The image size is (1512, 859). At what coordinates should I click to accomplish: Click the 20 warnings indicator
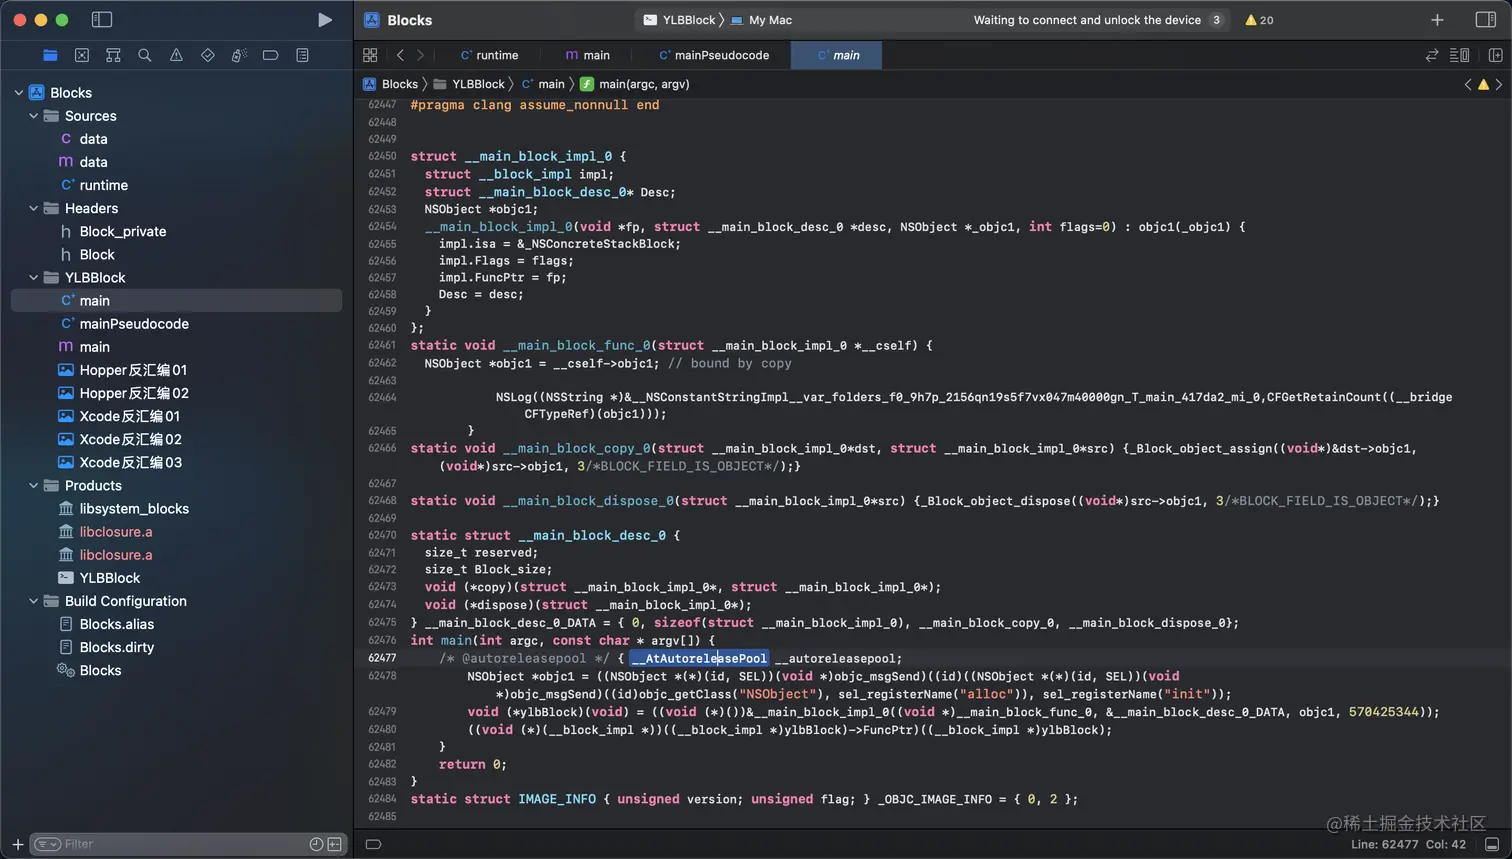pyautogui.click(x=1259, y=20)
